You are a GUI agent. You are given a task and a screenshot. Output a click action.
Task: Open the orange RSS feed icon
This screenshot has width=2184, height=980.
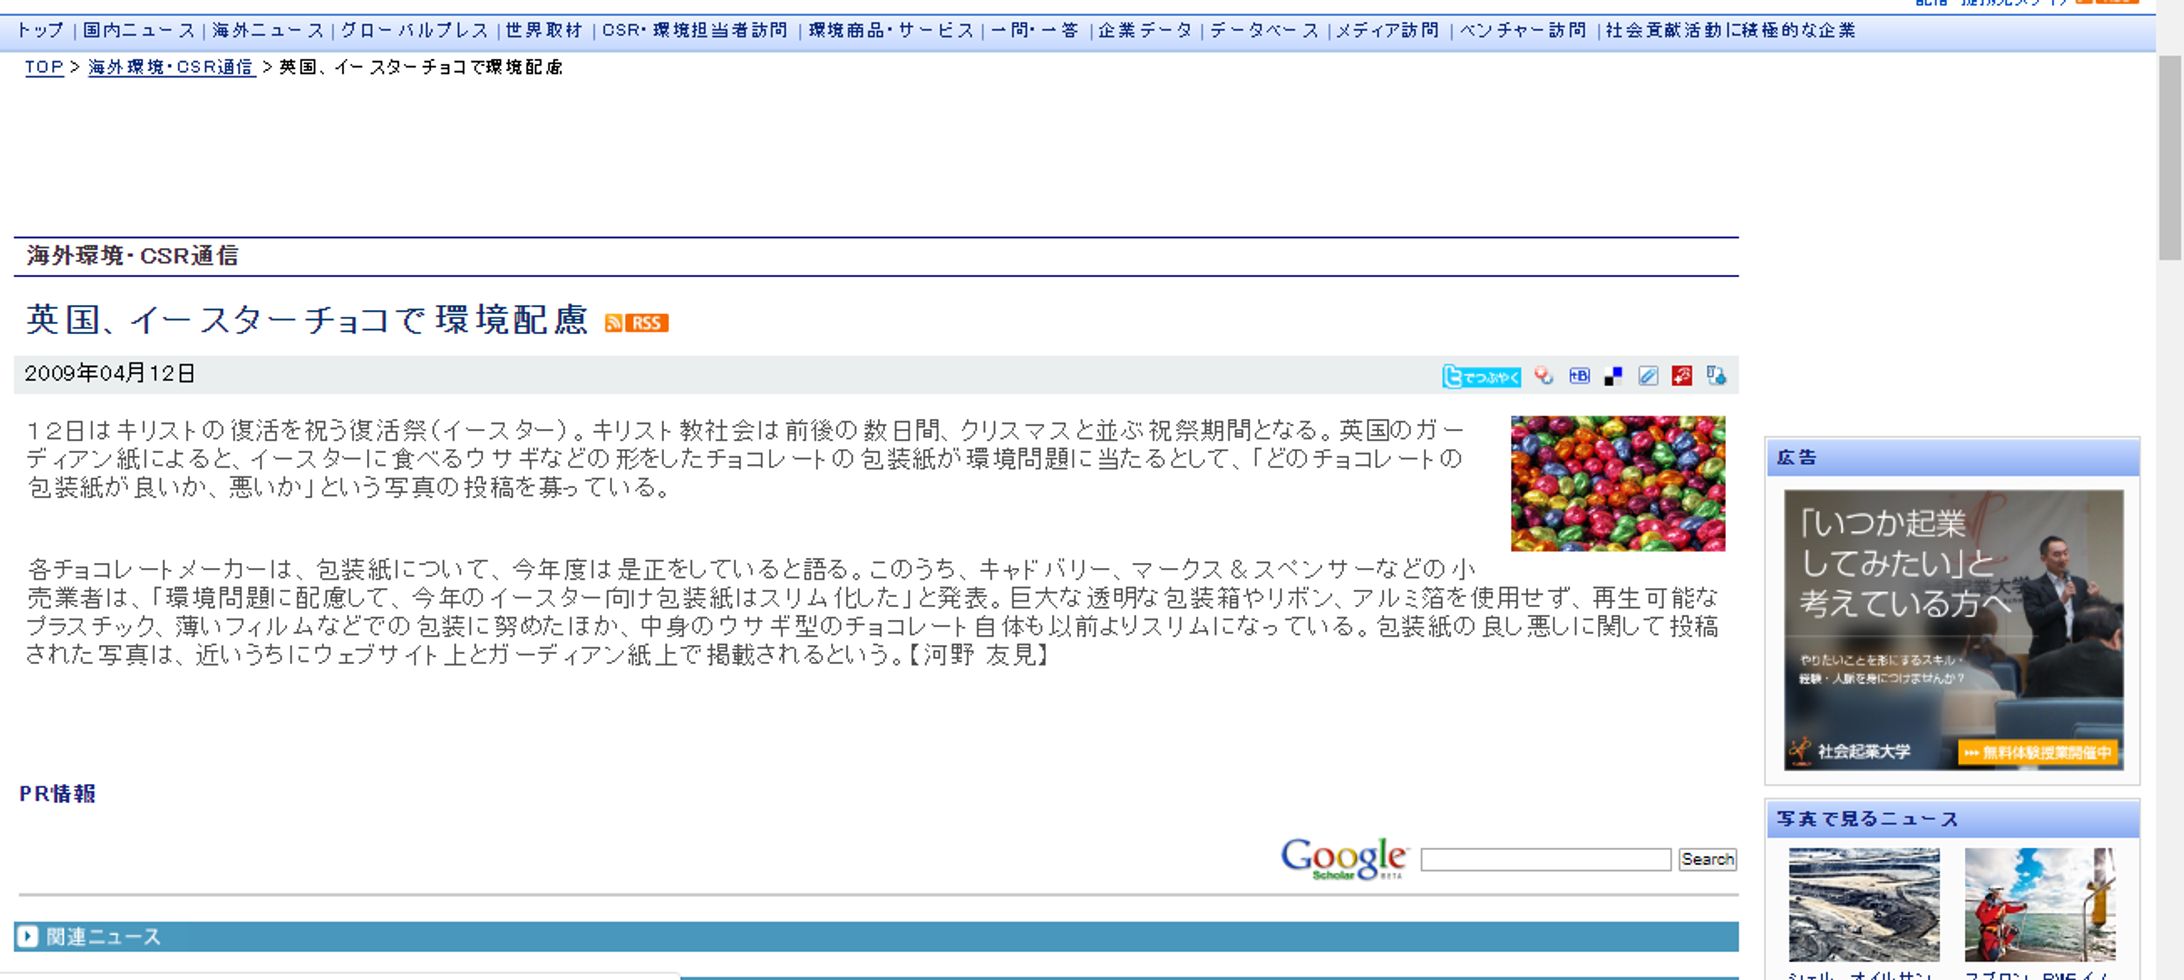coord(637,323)
